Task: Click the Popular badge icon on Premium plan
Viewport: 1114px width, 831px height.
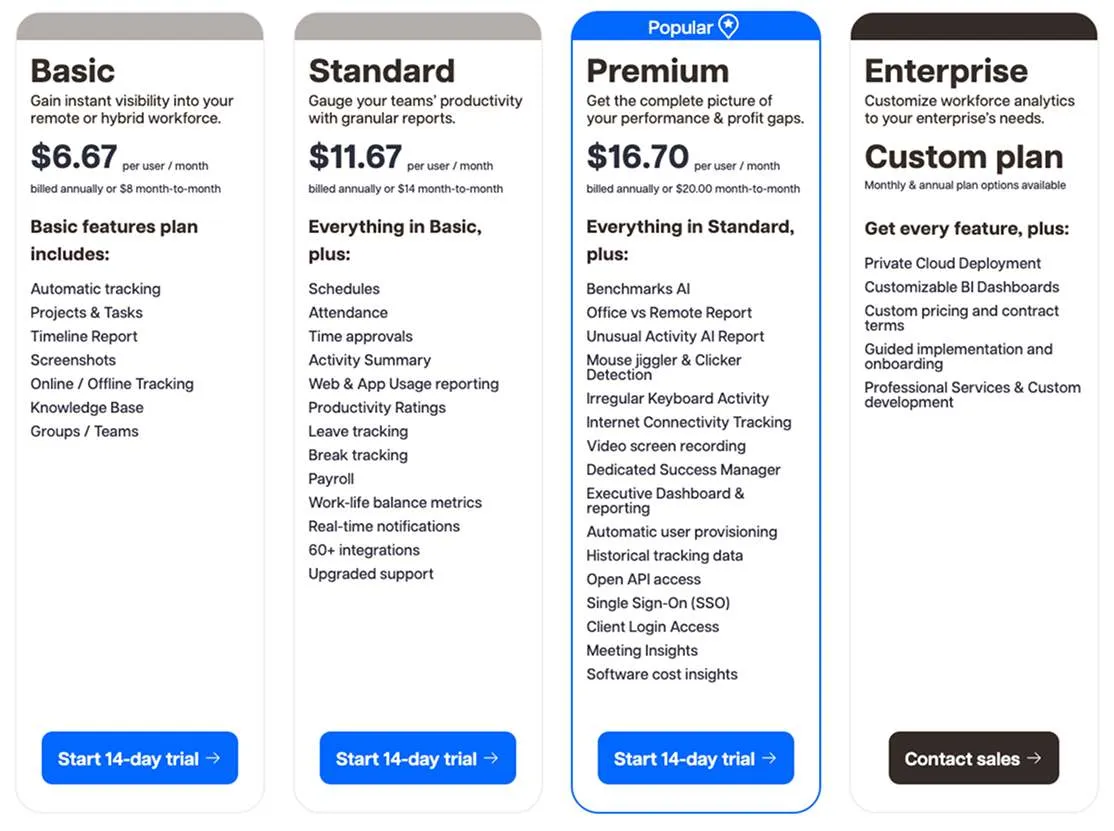Action: [x=727, y=27]
